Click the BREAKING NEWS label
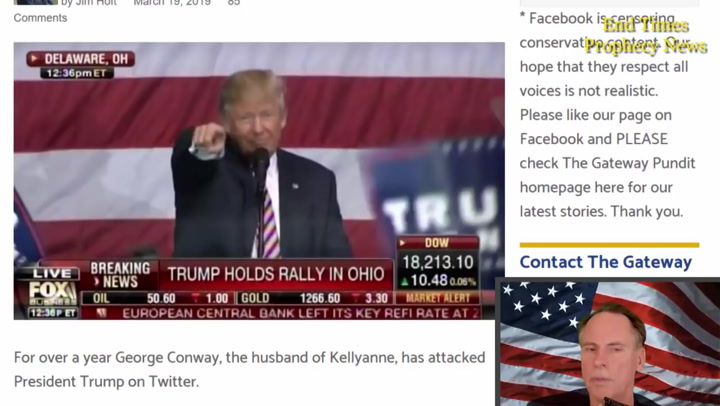Viewport: 720px width, 406px height. coord(120,275)
